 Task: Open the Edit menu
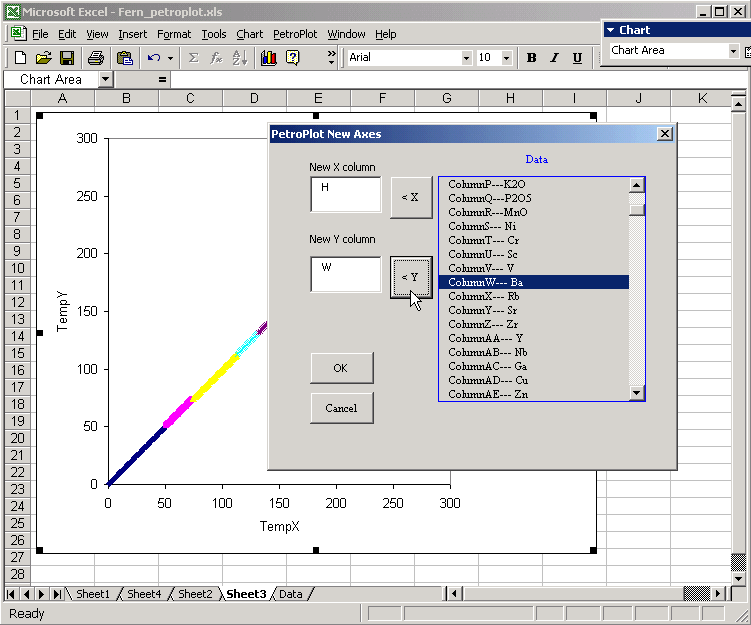(x=67, y=34)
